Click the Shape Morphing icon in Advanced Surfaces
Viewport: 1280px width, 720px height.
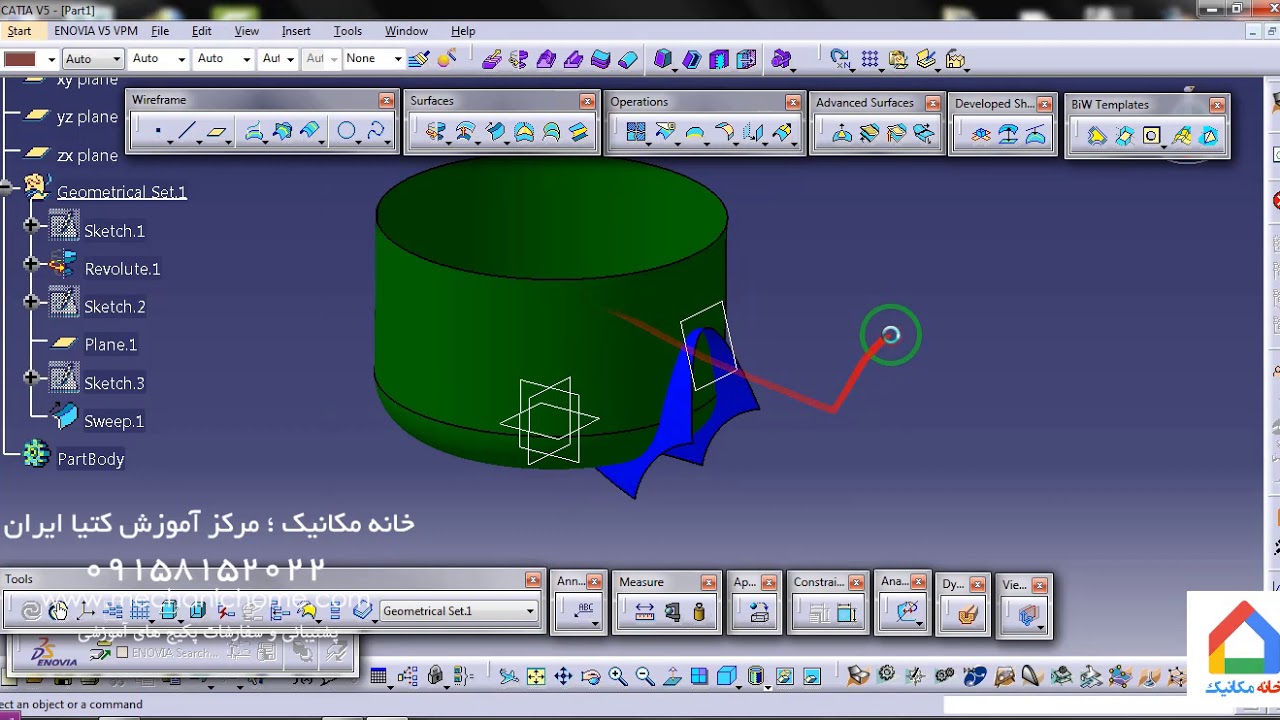pyautogui.click(x=924, y=134)
